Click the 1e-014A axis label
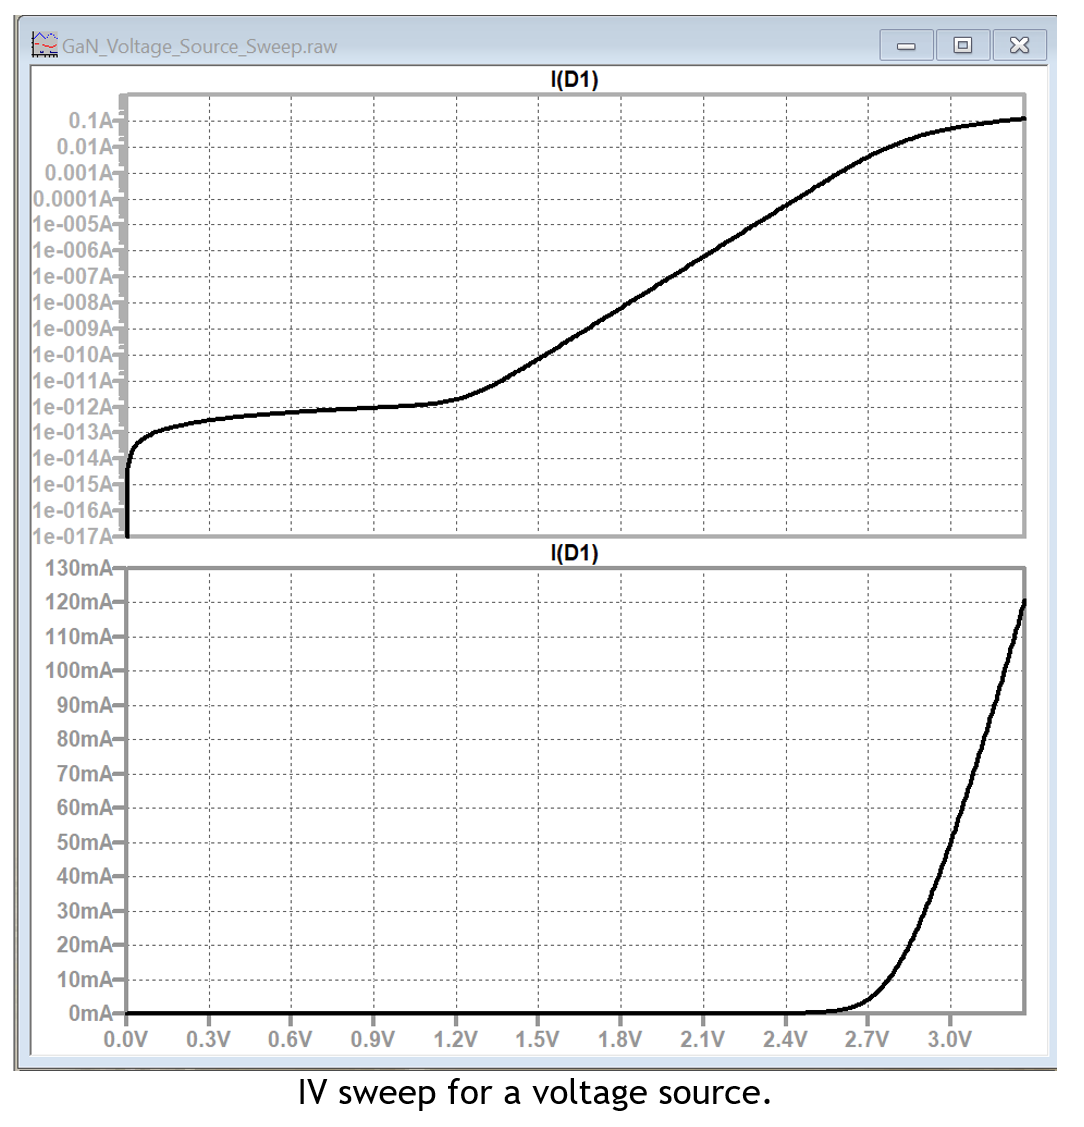Image resolution: width=1084 pixels, height=1127 pixels. tap(73, 459)
